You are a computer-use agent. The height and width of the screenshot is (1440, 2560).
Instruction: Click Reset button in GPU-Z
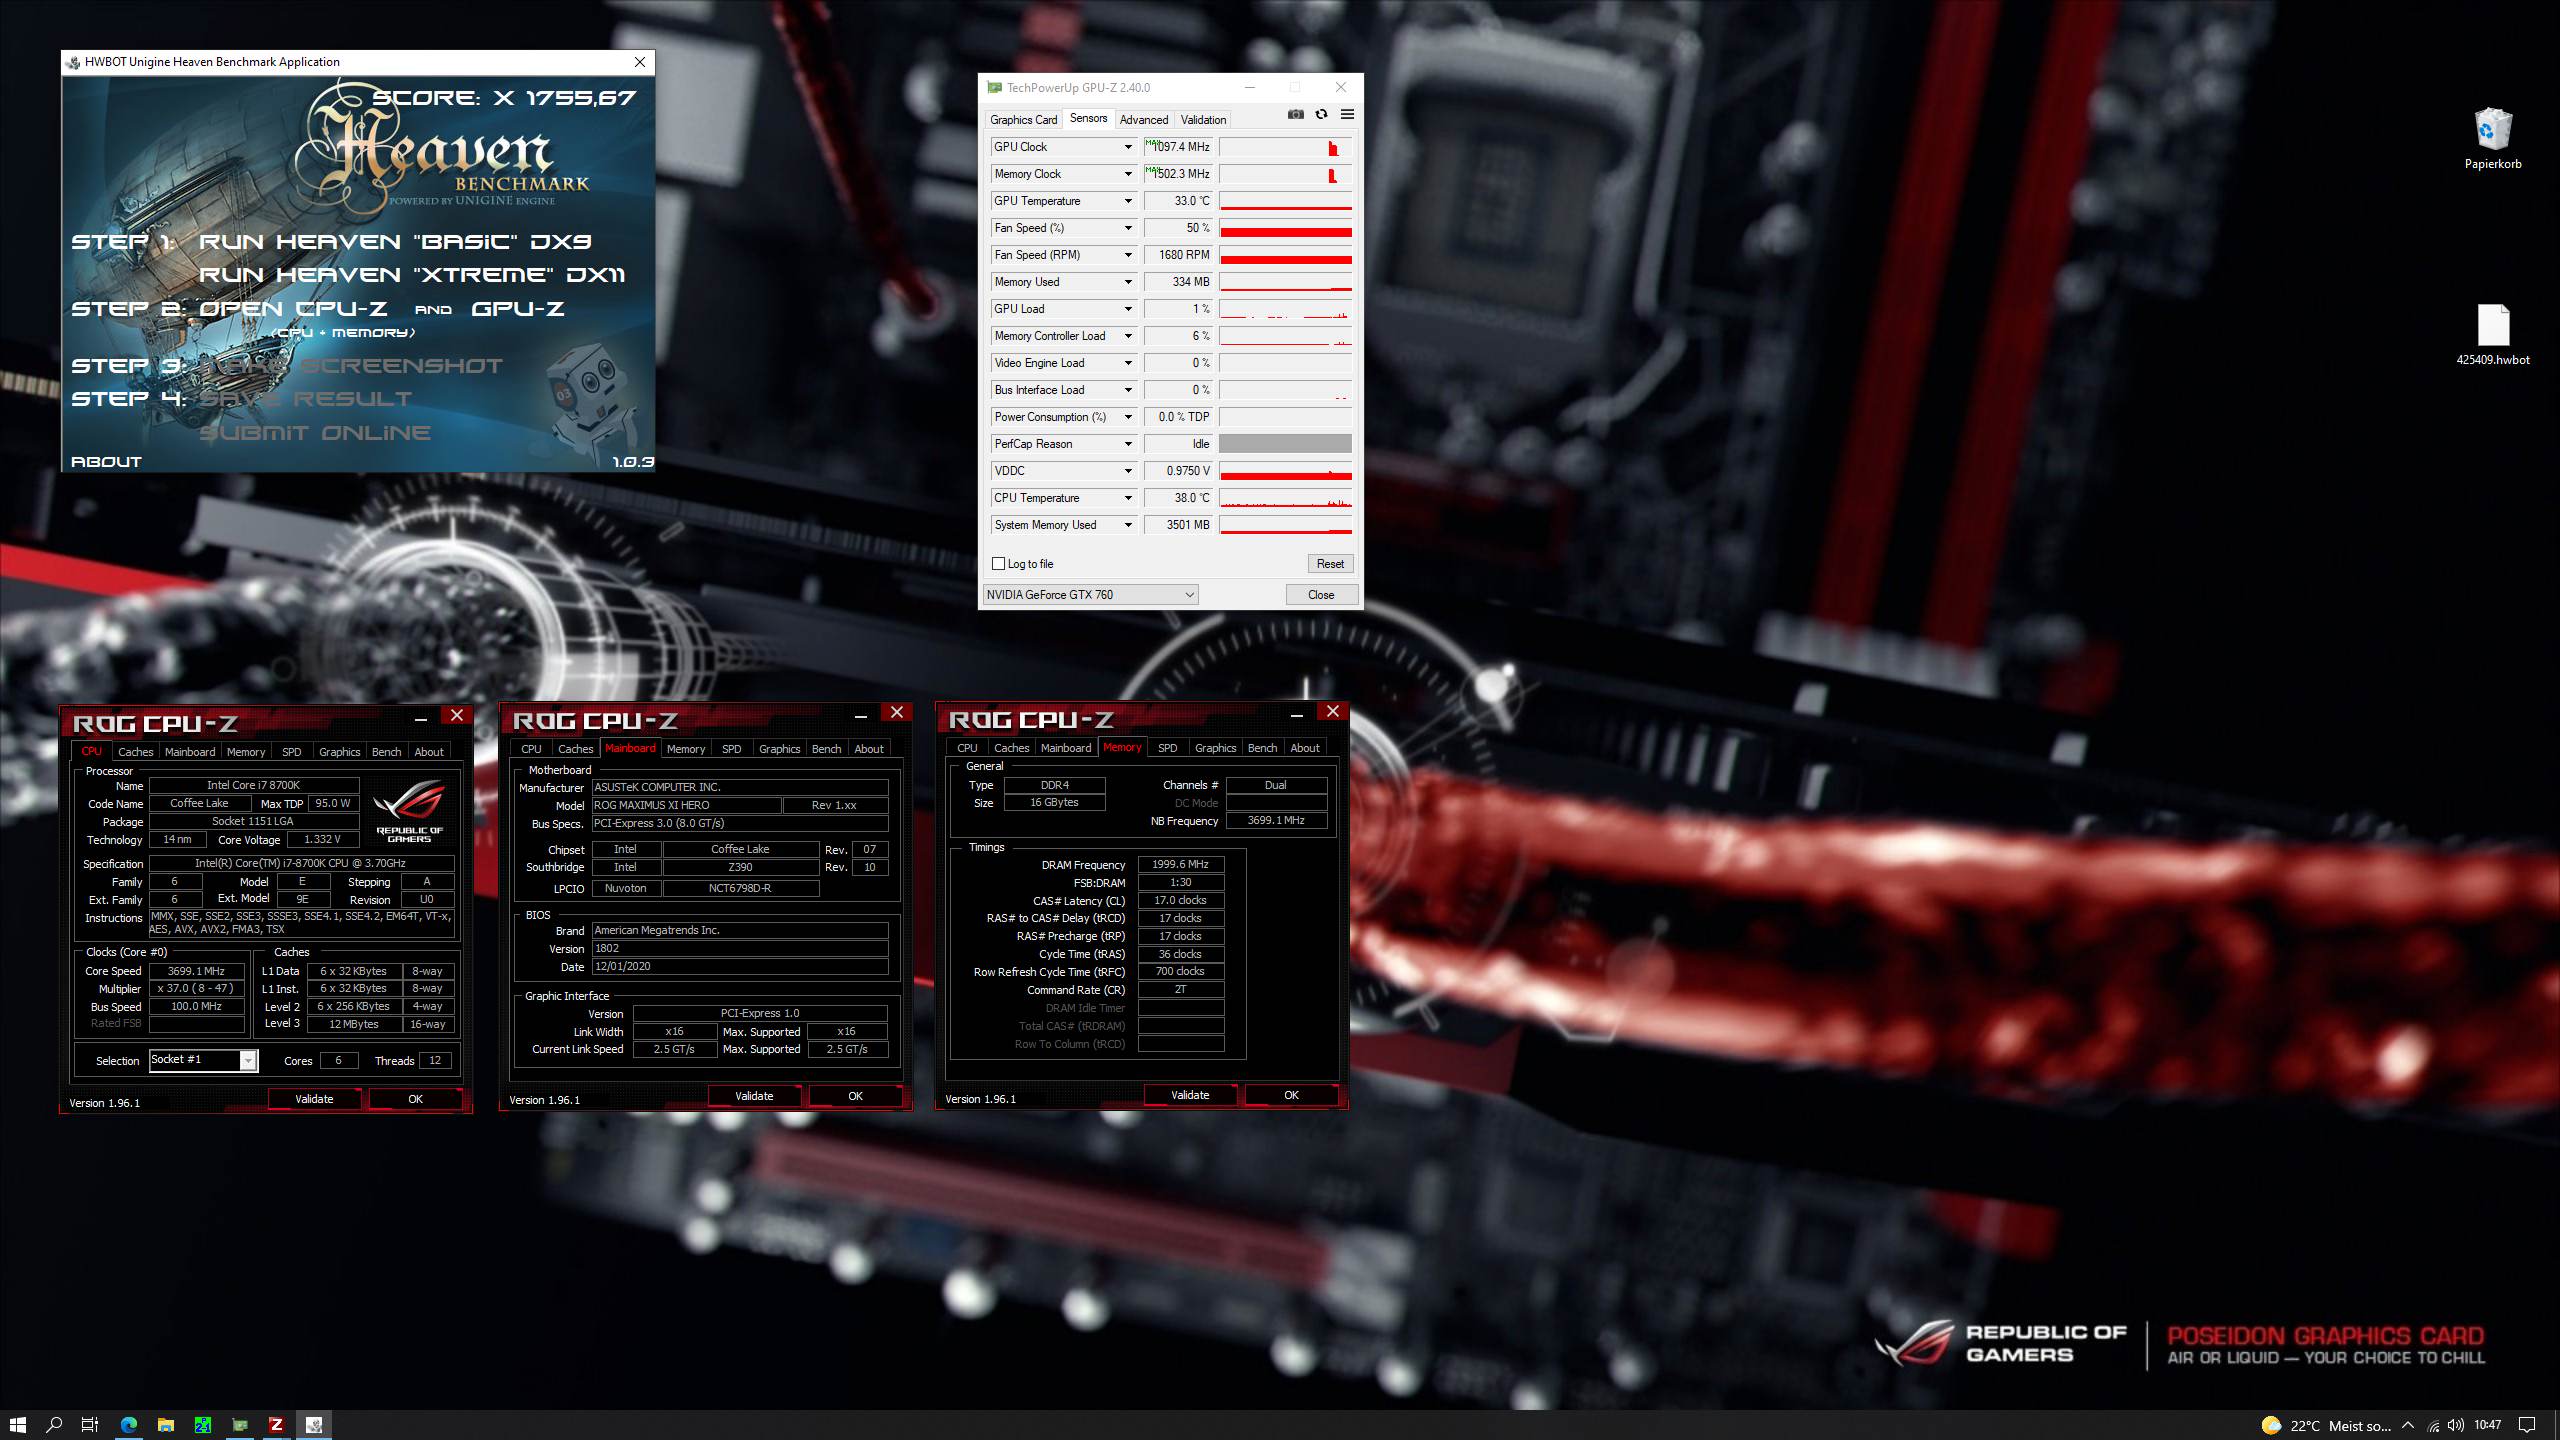click(1330, 564)
